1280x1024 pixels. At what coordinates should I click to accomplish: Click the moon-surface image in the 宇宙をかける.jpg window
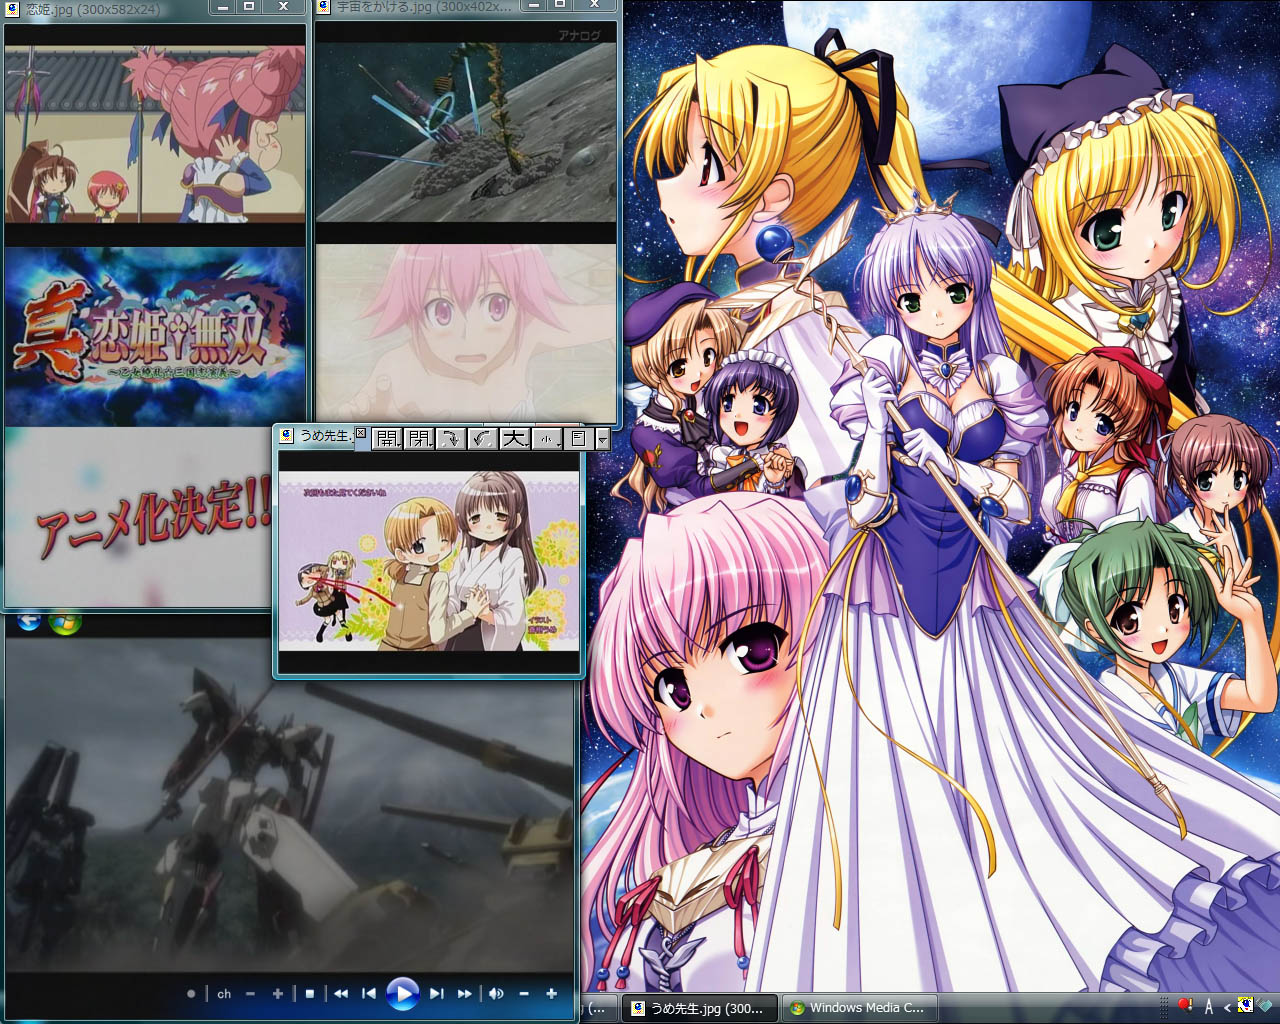pyautogui.click(x=466, y=132)
